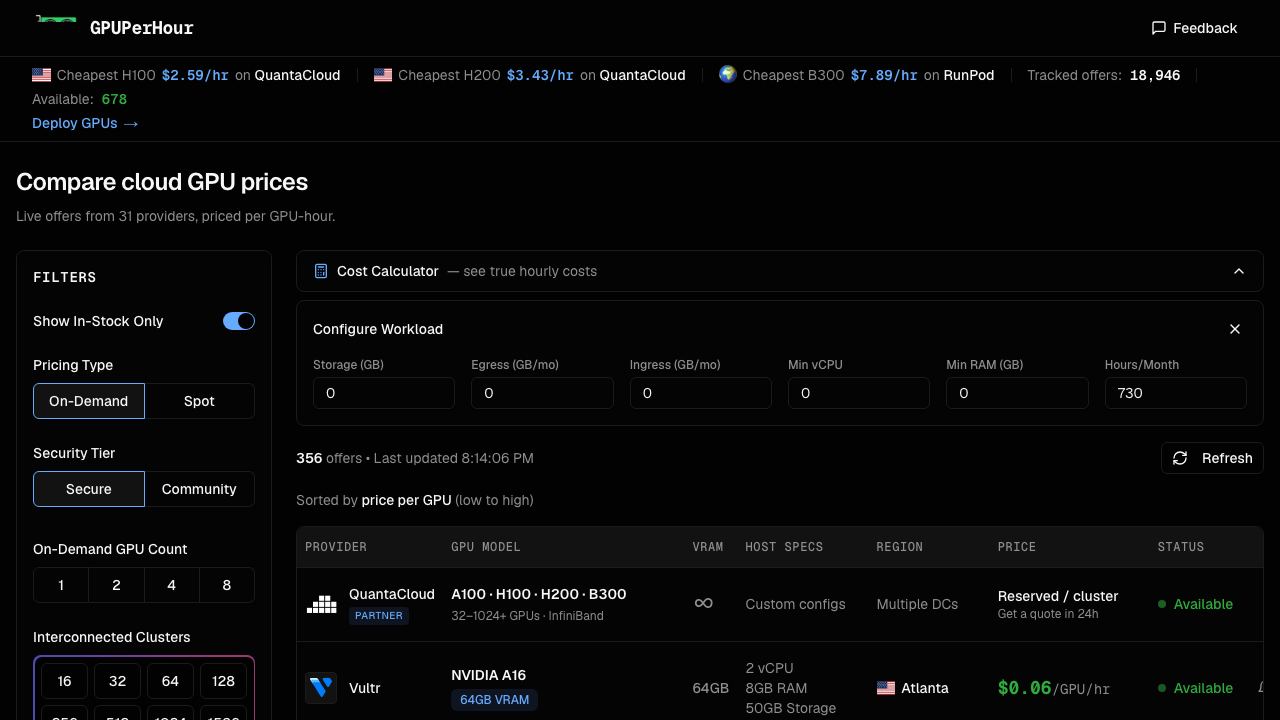Click the A100 · H100 · H200 · B300 model text
This screenshot has height=720, width=1280.
click(539, 594)
